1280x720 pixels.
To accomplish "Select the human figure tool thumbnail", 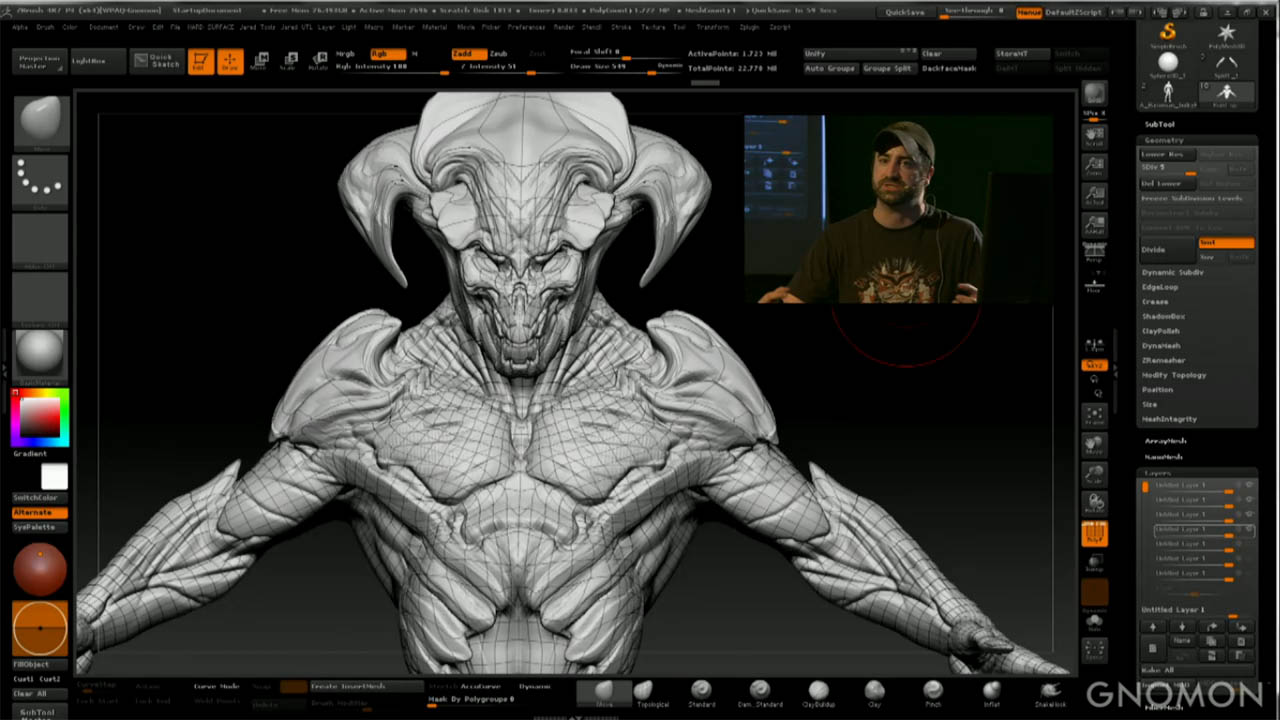I will (x=1167, y=96).
